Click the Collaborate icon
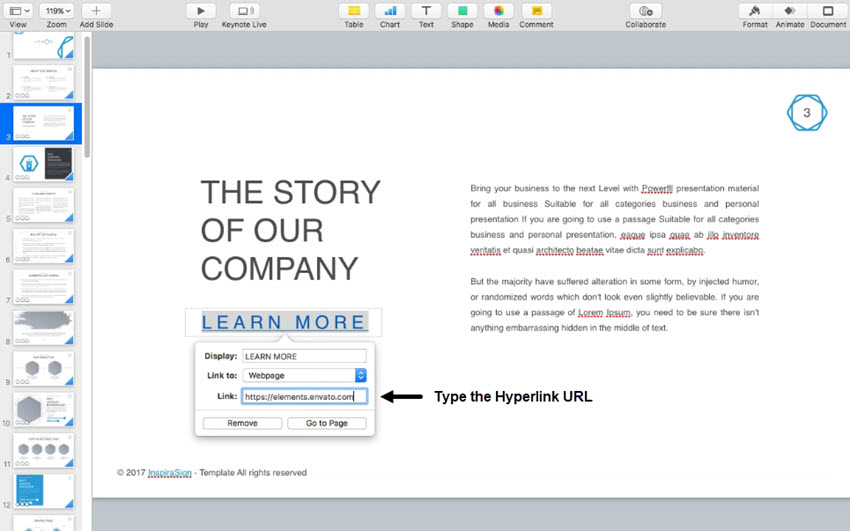Viewport: 850px width, 531px height. pos(645,10)
